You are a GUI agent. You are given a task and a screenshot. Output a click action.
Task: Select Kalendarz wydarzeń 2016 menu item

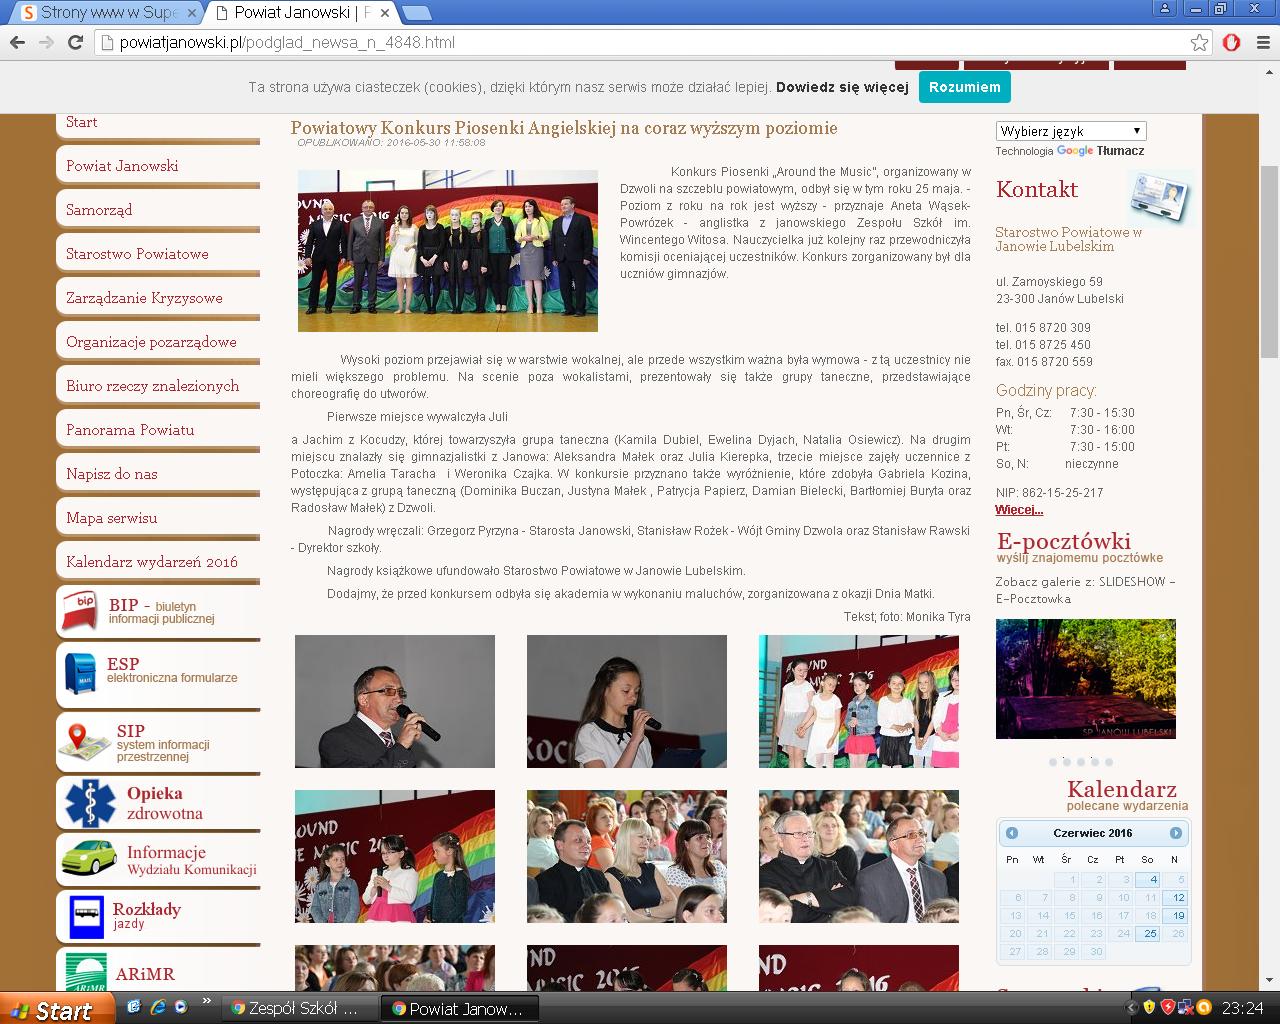[152, 562]
